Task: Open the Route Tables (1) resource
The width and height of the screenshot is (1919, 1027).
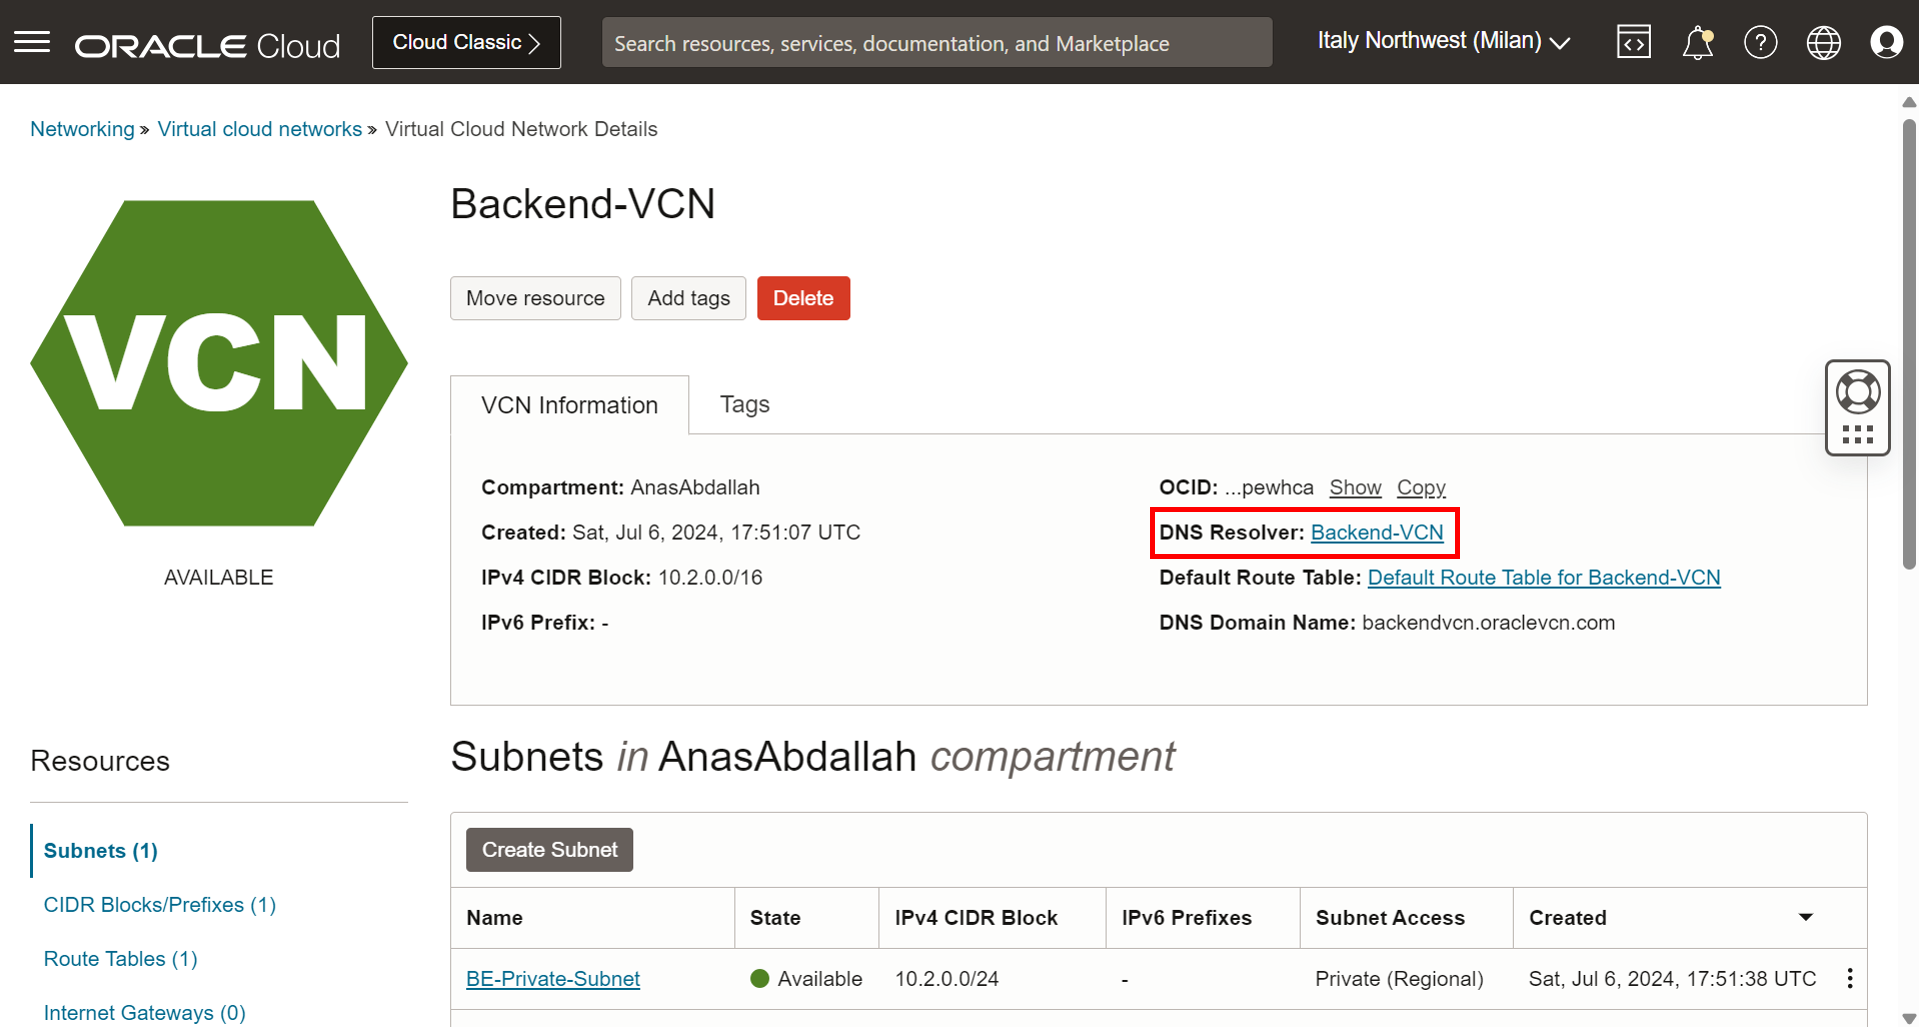Action: point(120,958)
